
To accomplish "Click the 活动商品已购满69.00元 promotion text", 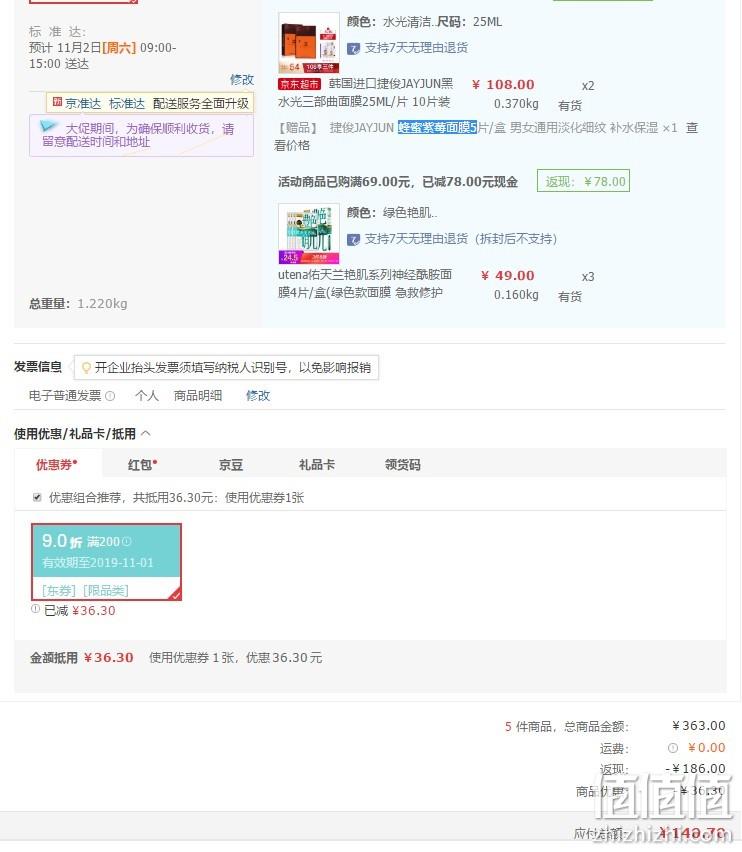I will coord(398,181).
